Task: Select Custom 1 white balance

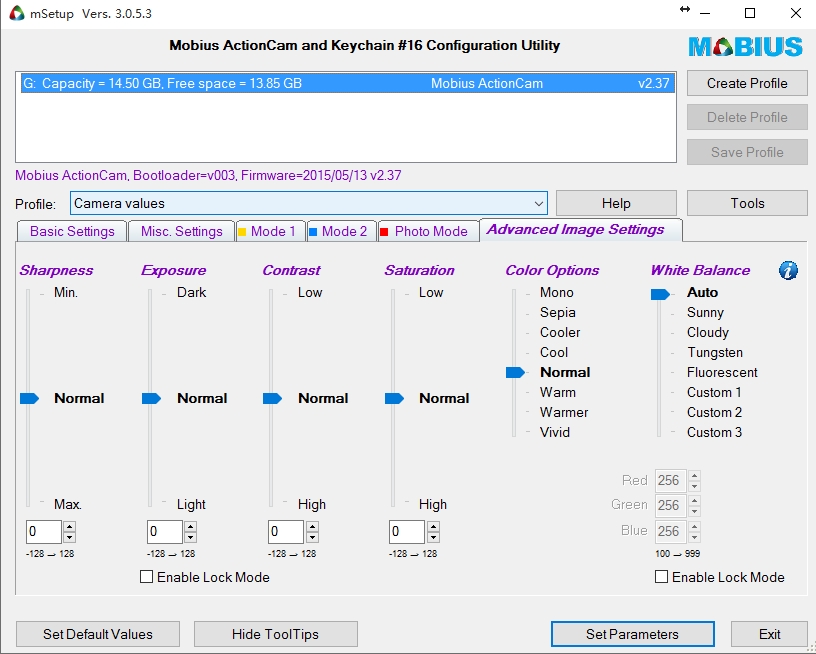Action: [714, 392]
